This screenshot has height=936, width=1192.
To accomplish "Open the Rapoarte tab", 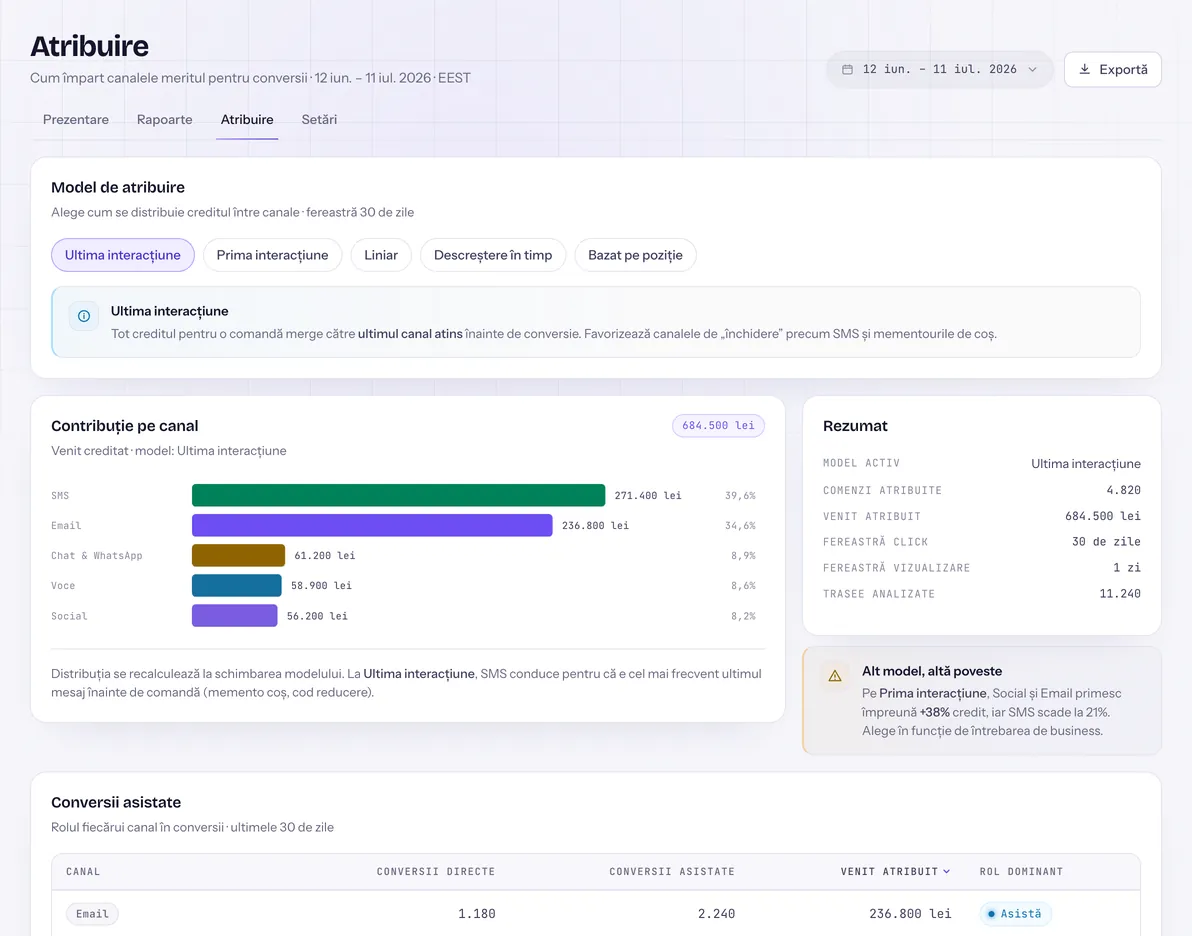I will [164, 119].
